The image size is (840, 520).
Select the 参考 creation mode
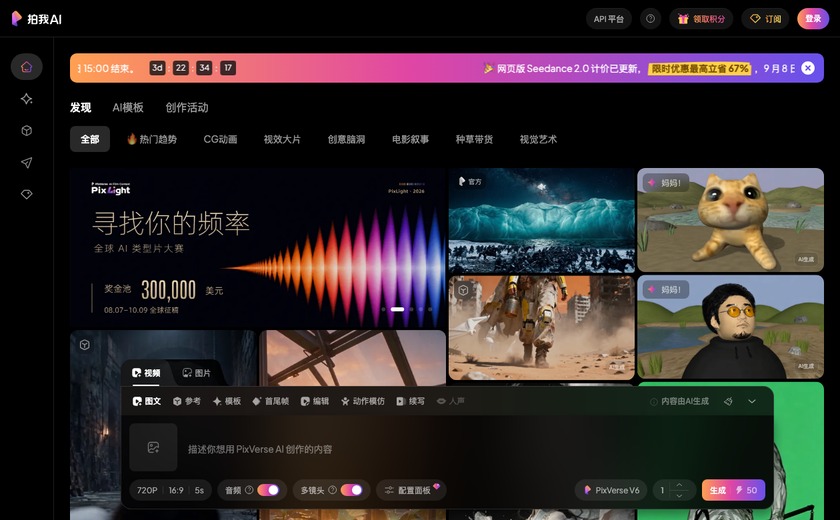(186, 401)
